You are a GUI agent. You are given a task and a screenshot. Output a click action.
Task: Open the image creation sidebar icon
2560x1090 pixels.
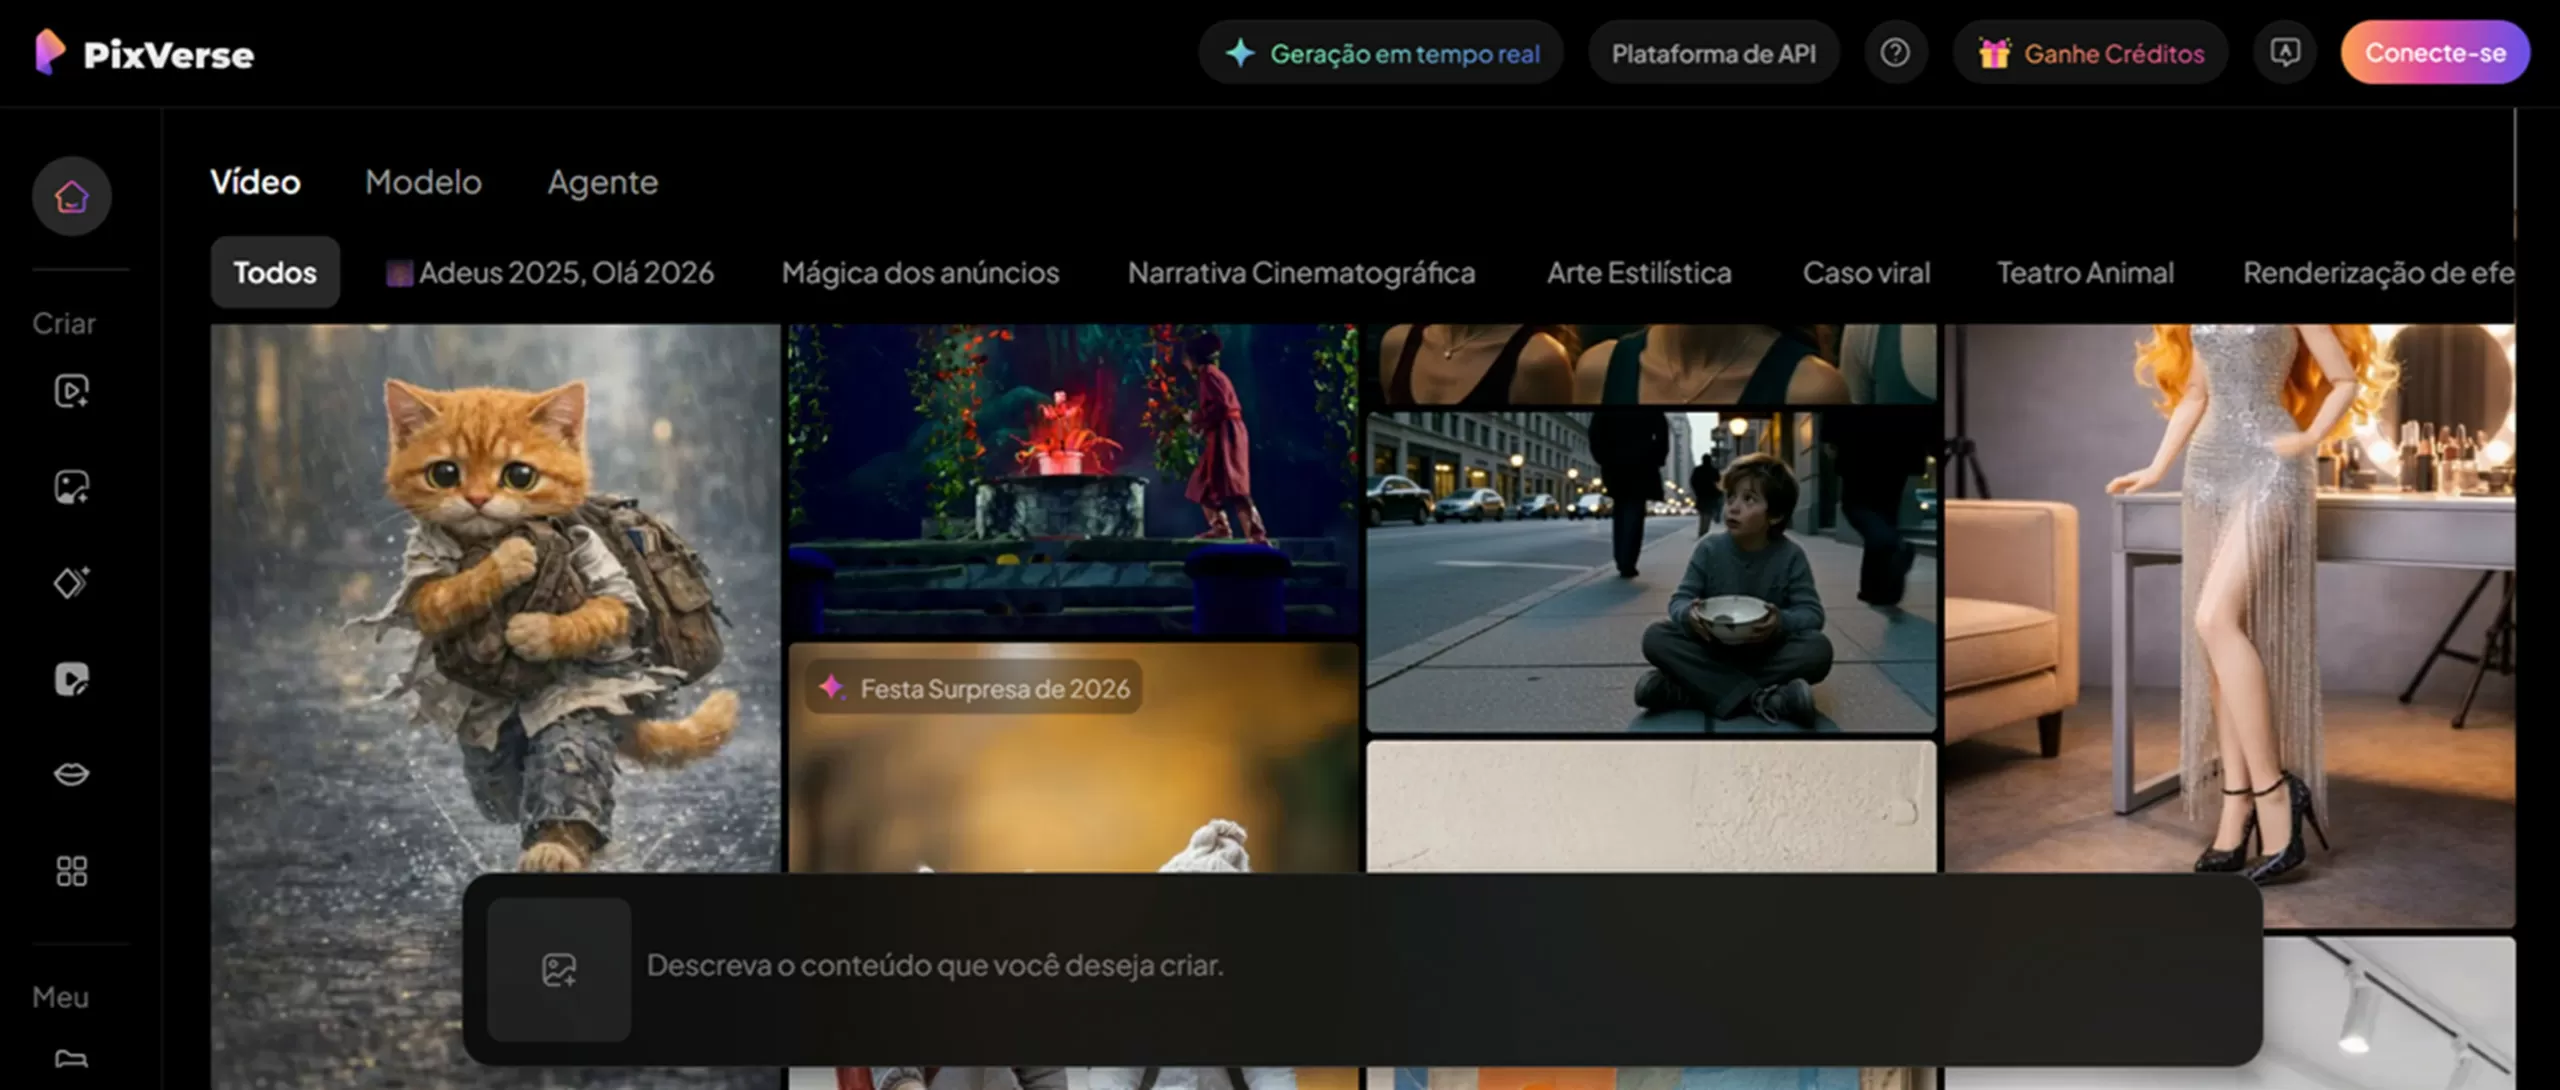[x=71, y=487]
